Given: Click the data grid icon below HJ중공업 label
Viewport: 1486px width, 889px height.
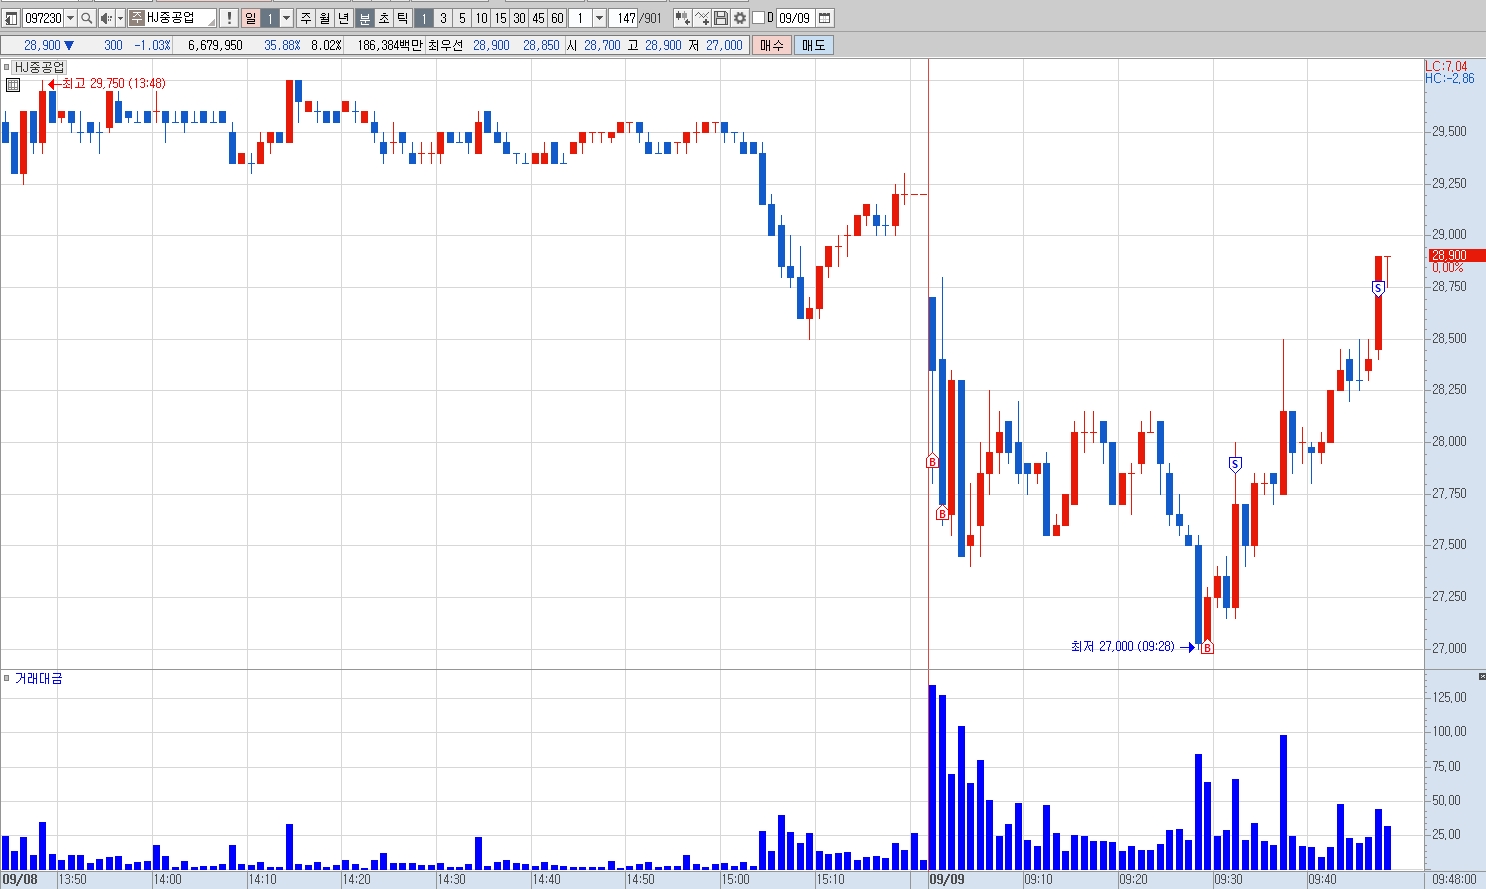Looking at the screenshot, I should click(13, 85).
